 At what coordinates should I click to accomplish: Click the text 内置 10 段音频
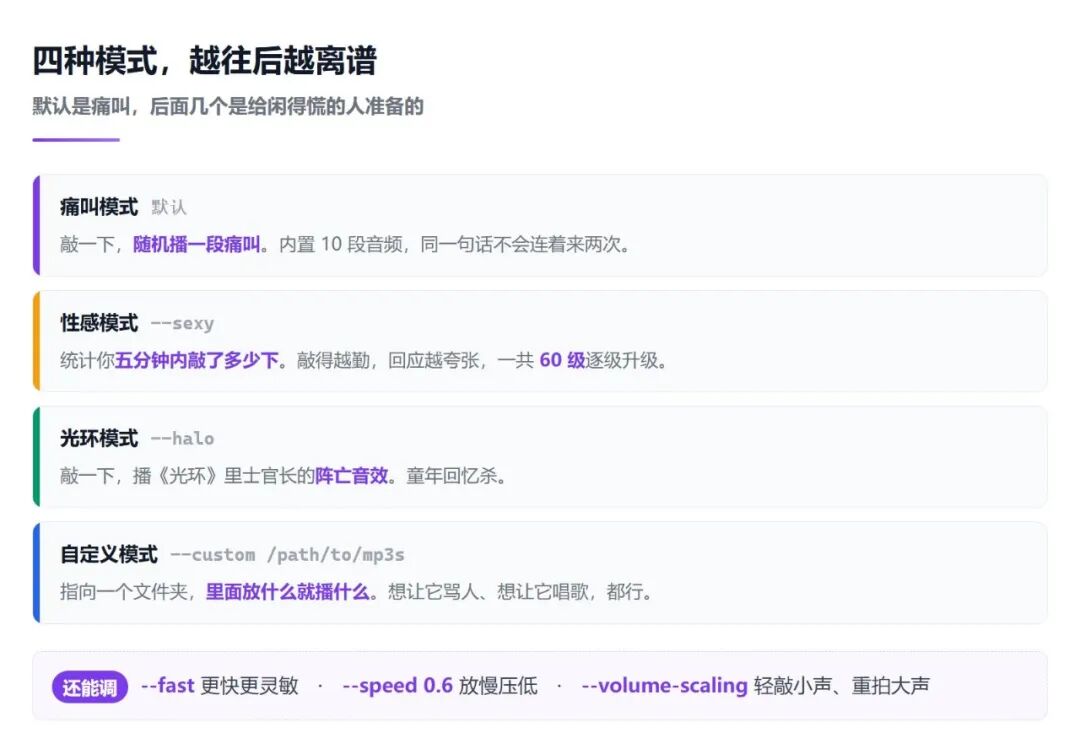[340, 245]
